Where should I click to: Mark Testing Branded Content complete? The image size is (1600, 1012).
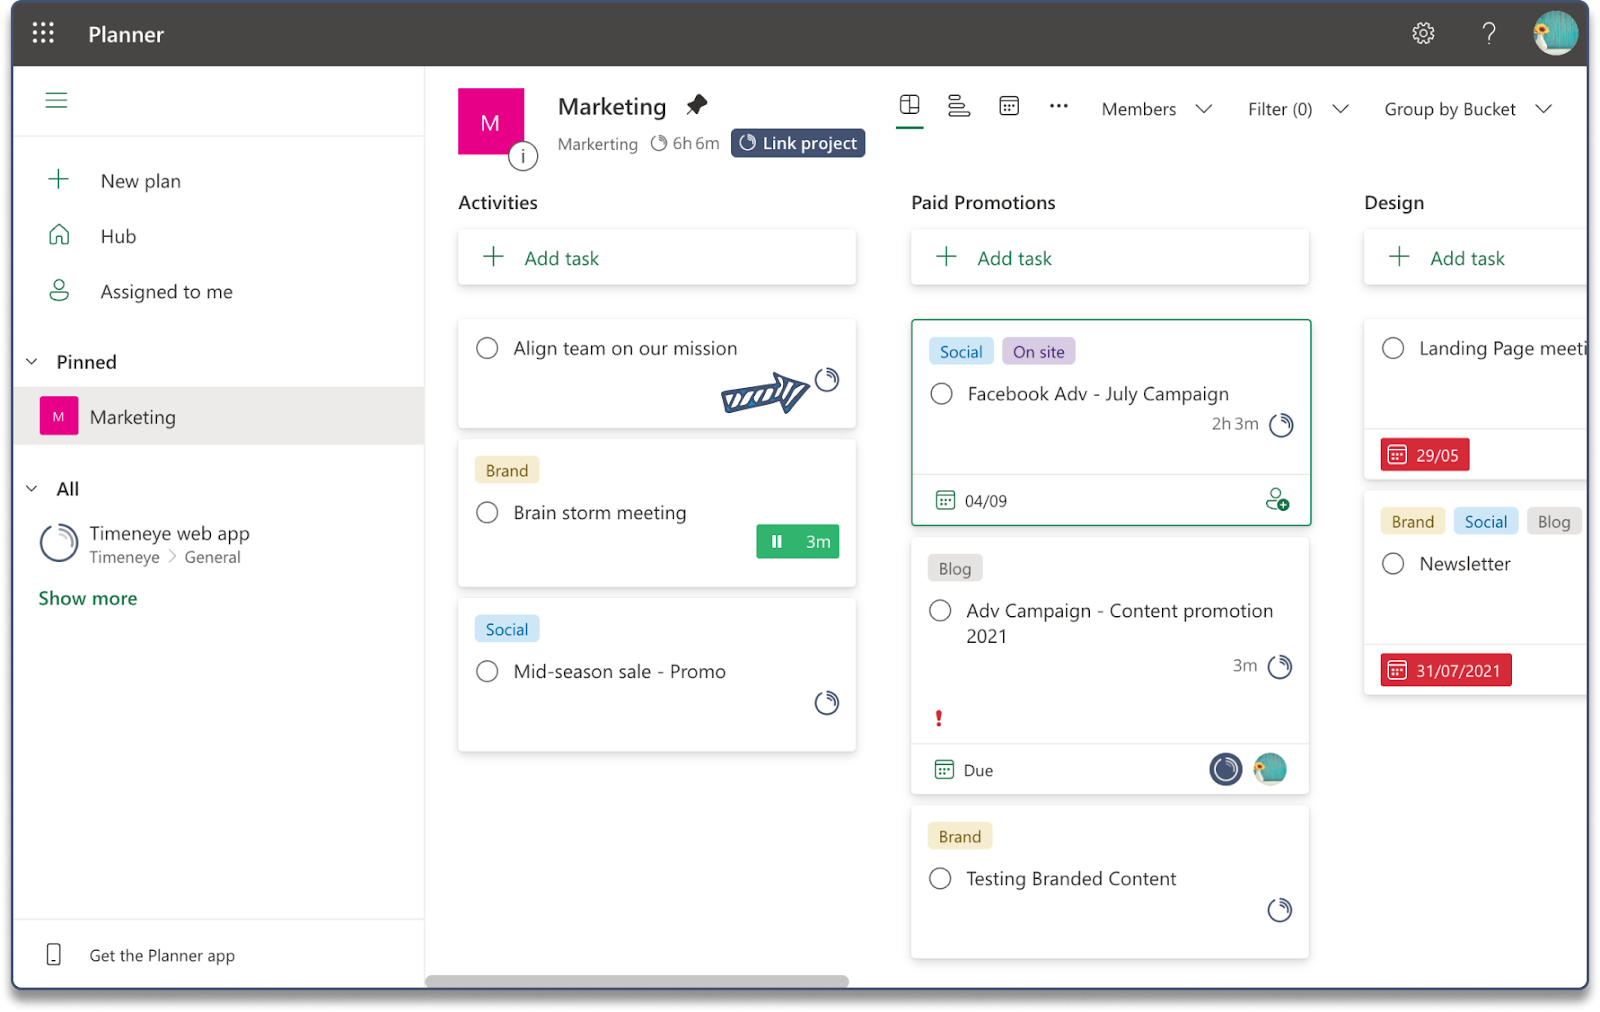click(940, 878)
